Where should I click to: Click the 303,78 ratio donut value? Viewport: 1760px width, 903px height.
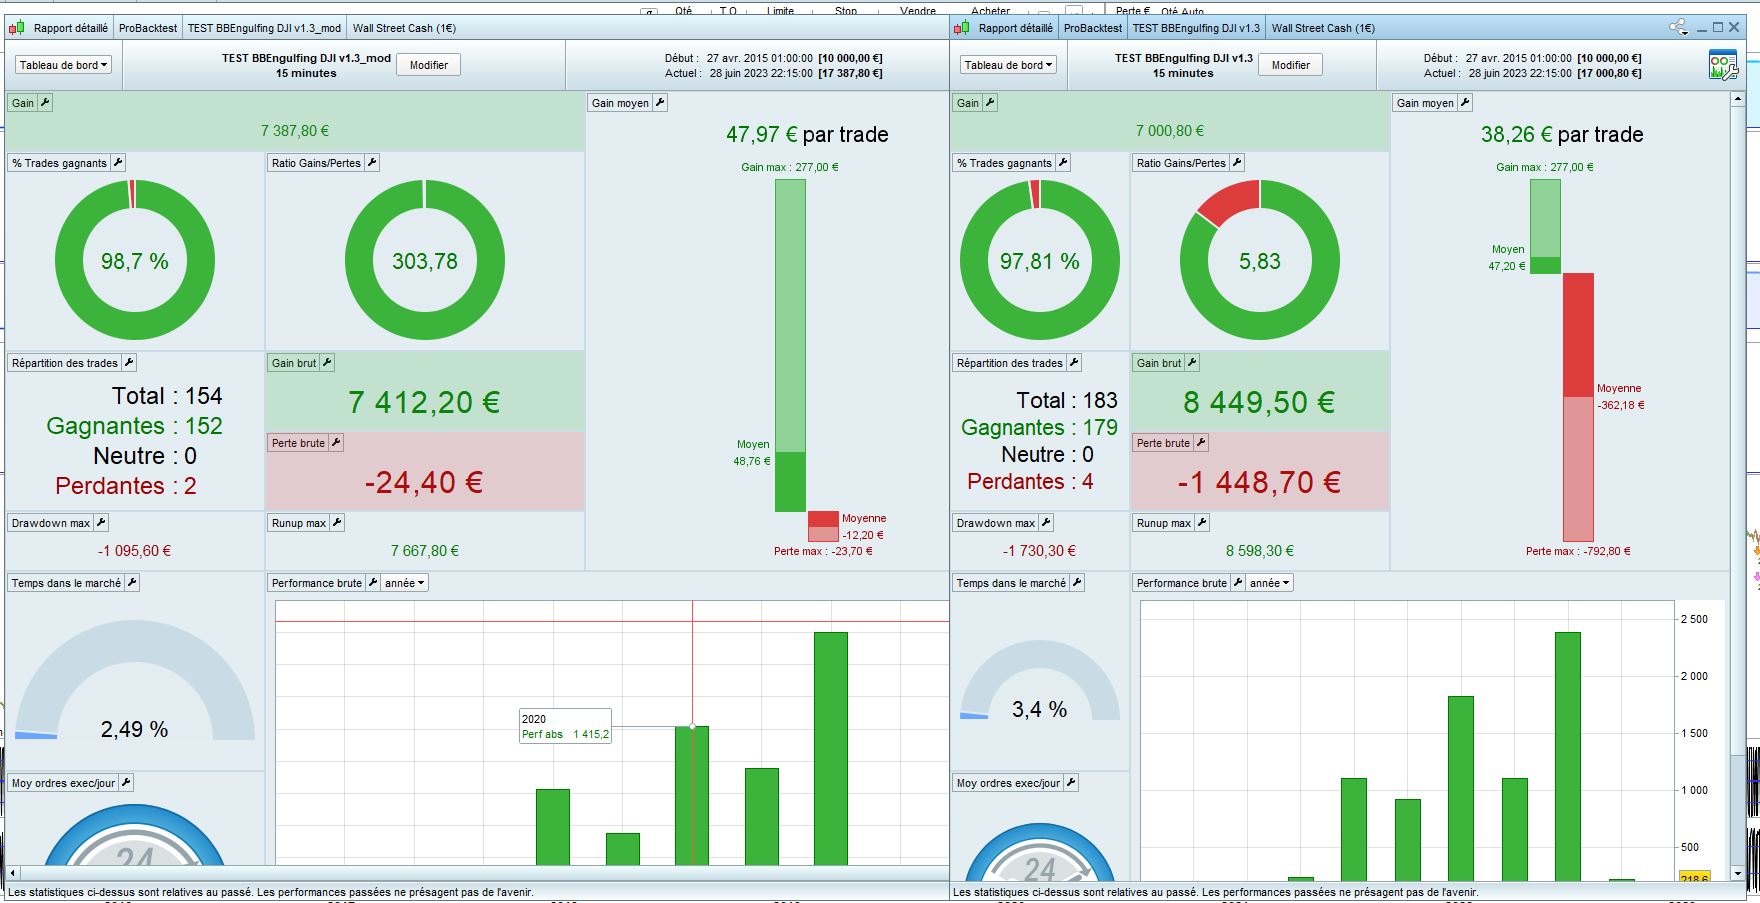(x=425, y=261)
